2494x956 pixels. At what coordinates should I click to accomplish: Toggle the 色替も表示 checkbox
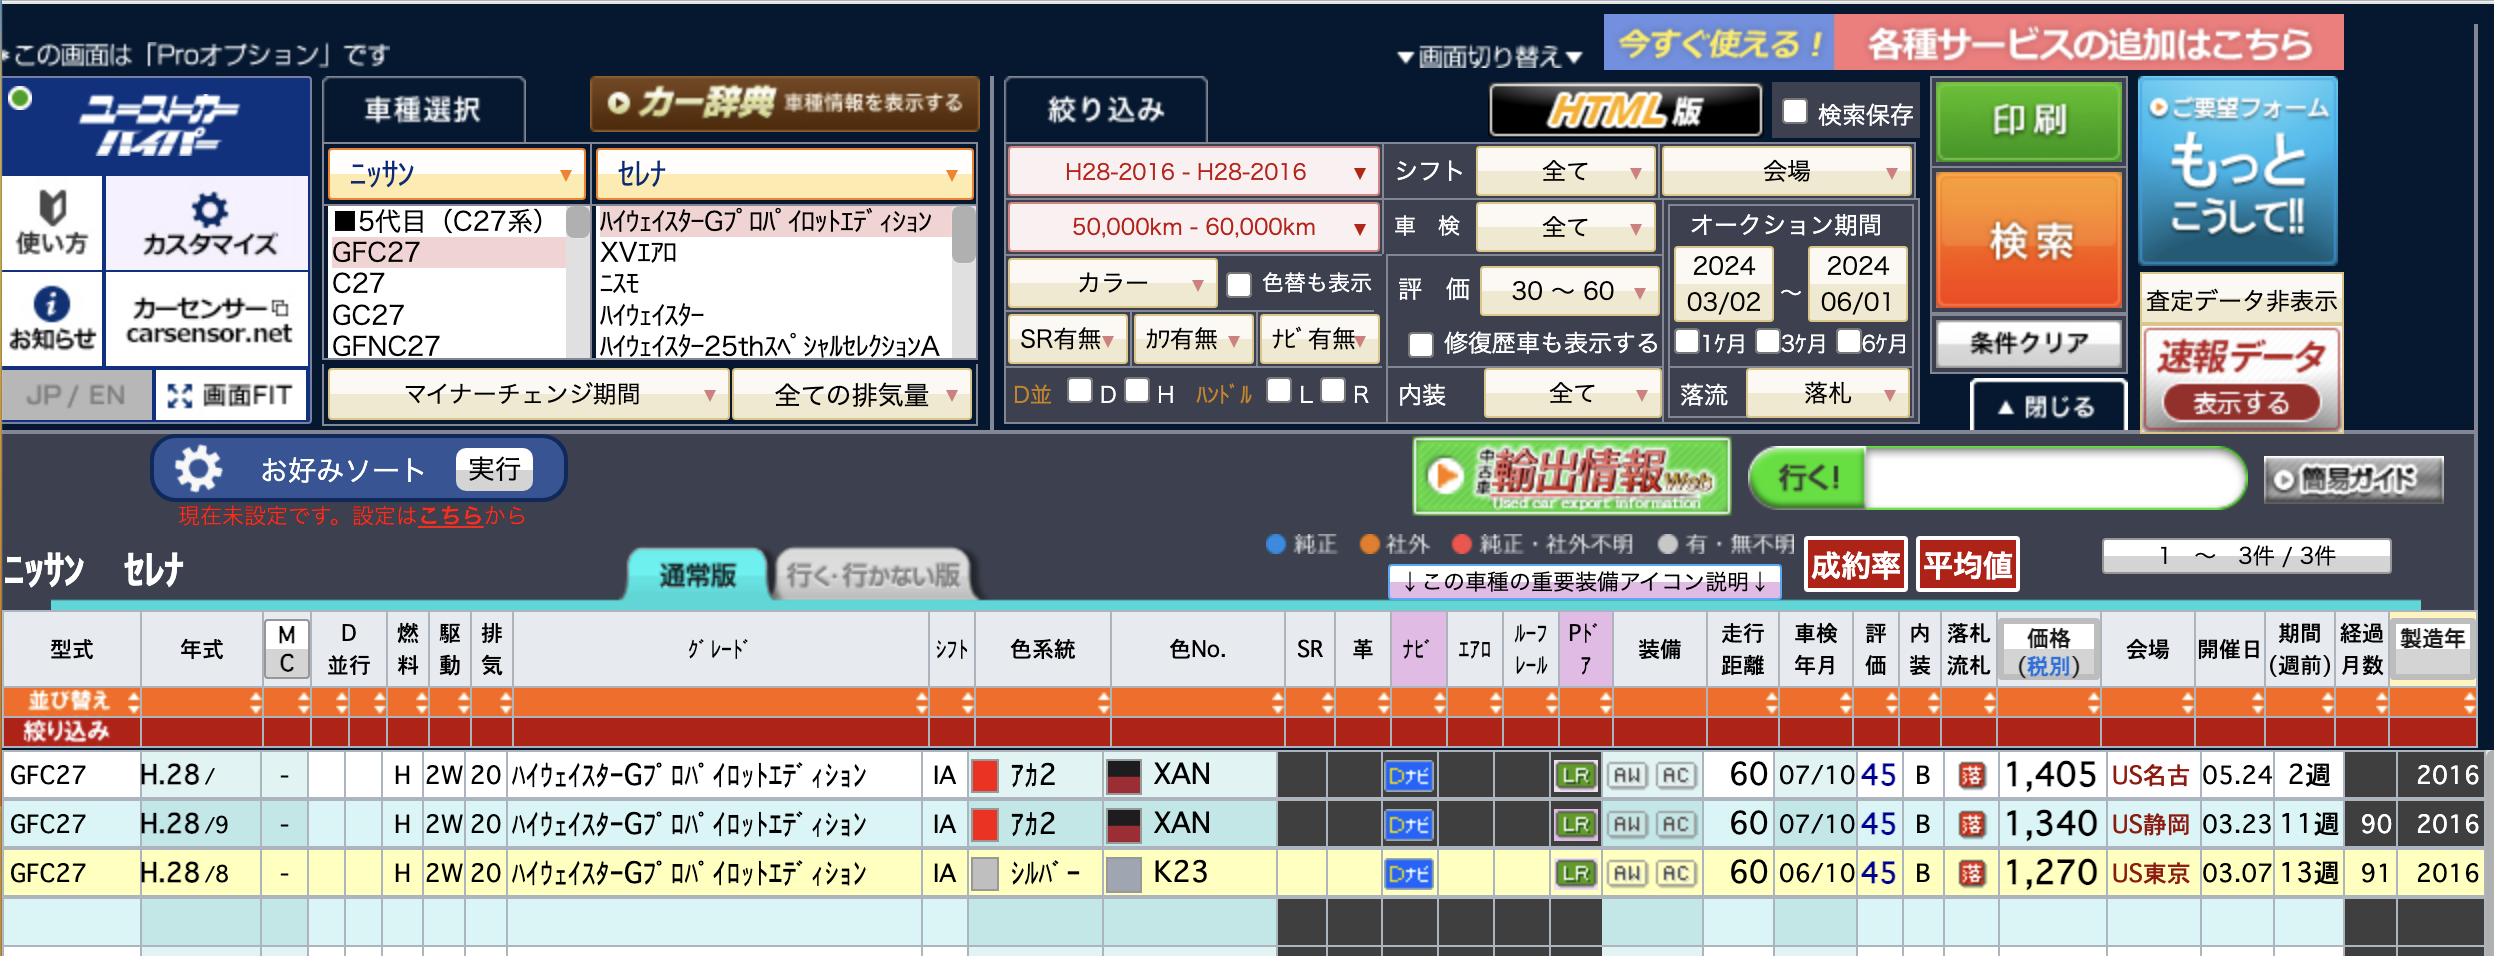click(x=1239, y=285)
